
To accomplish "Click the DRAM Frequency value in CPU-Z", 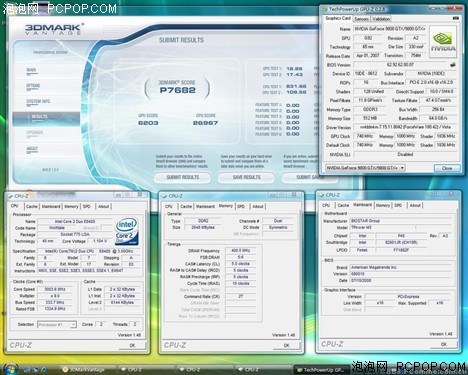I will point(241,250).
